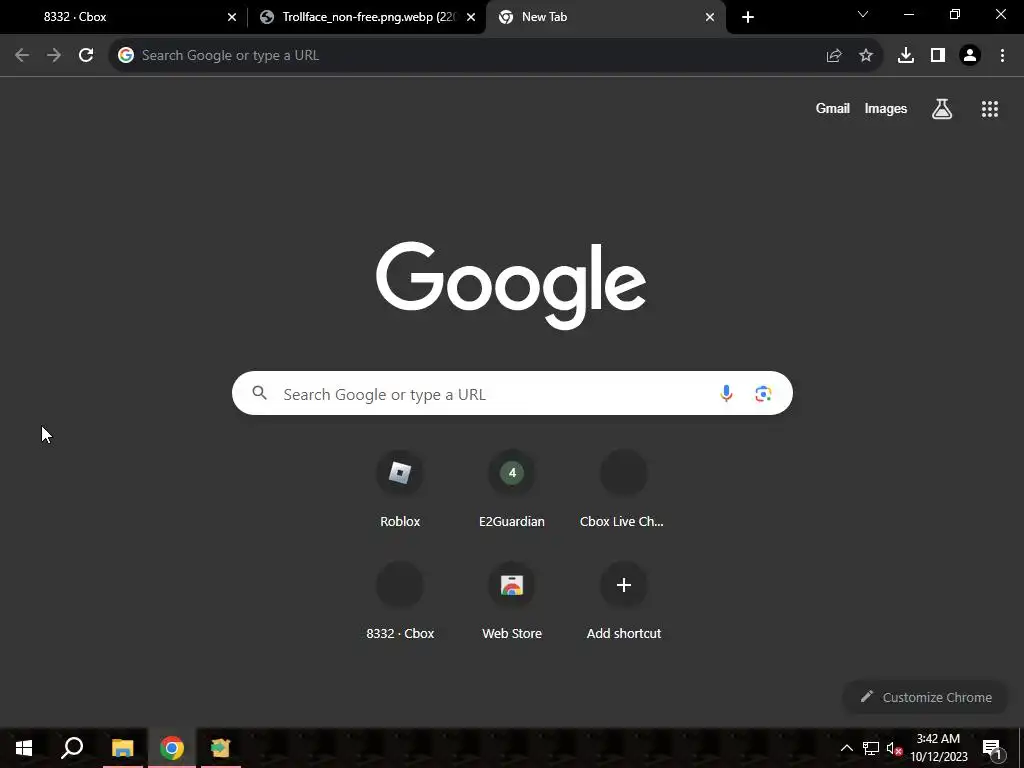
Task: Click the forward navigation arrow
Action: tap(54, 56)
